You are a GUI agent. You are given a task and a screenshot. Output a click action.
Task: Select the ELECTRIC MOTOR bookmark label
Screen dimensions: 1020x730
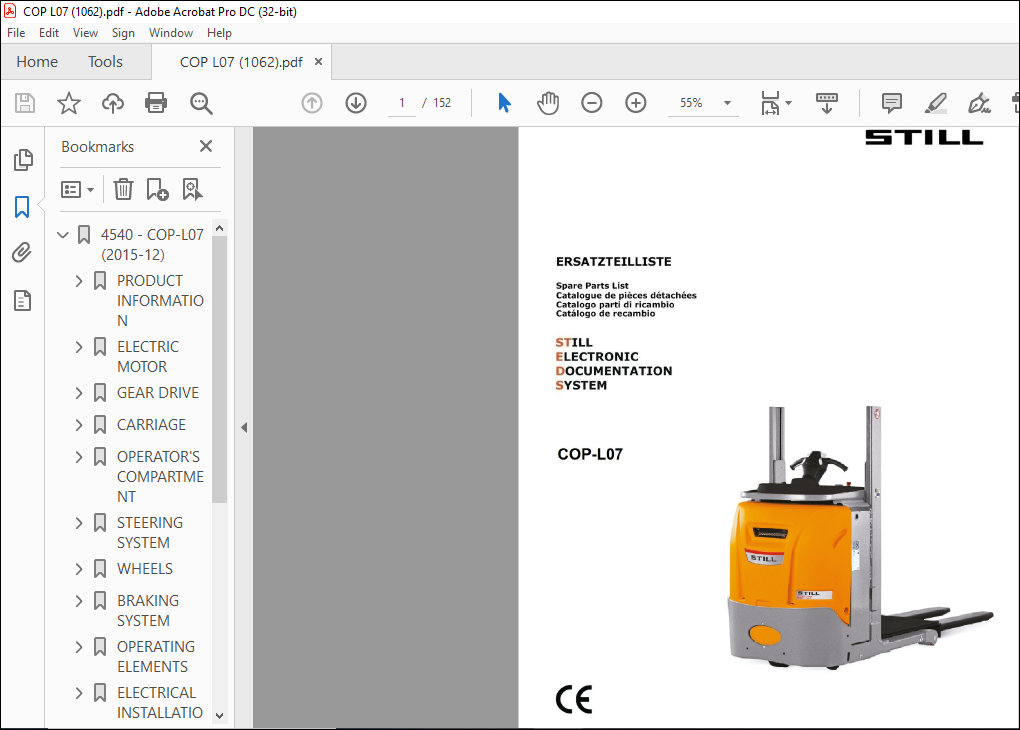tap(148, 357)
